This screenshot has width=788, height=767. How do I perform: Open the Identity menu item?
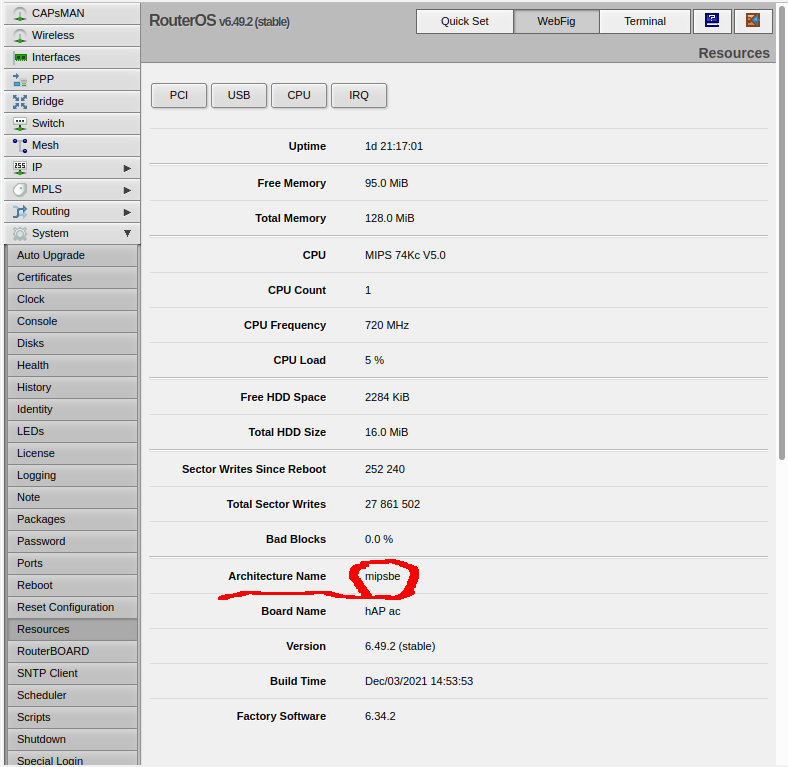click(x=72, y=409)
